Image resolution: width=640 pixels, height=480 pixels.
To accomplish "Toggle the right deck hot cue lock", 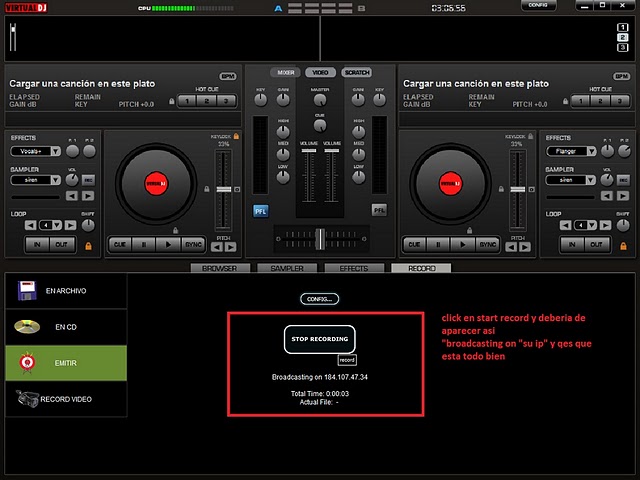I will pos(565,101).
